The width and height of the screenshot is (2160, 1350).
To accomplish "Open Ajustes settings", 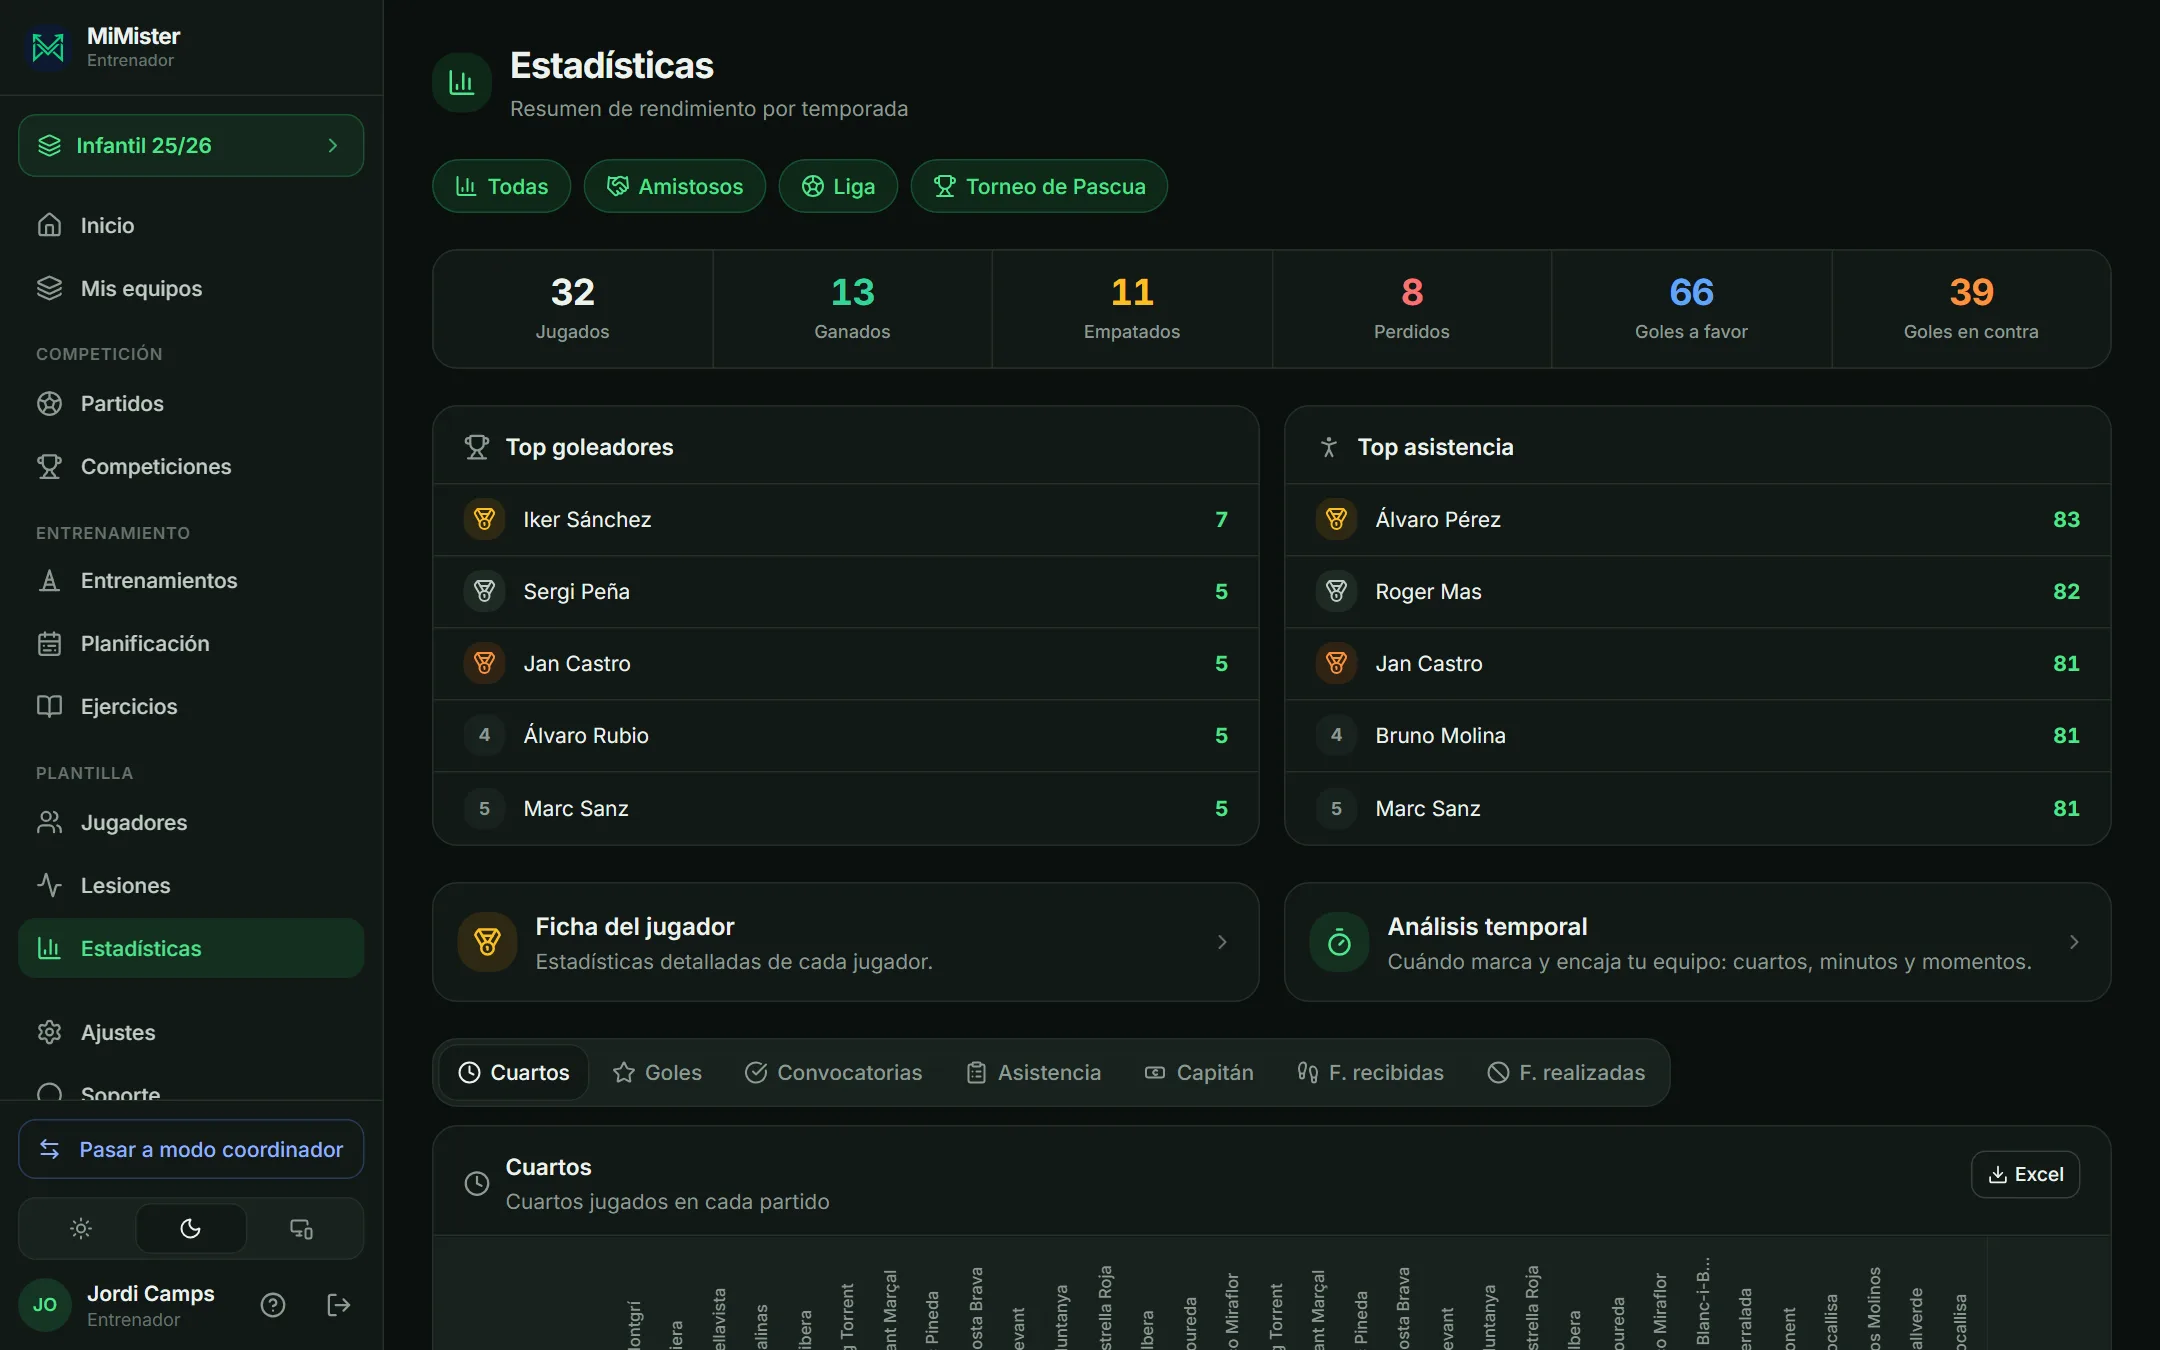I will point(191,1032).
